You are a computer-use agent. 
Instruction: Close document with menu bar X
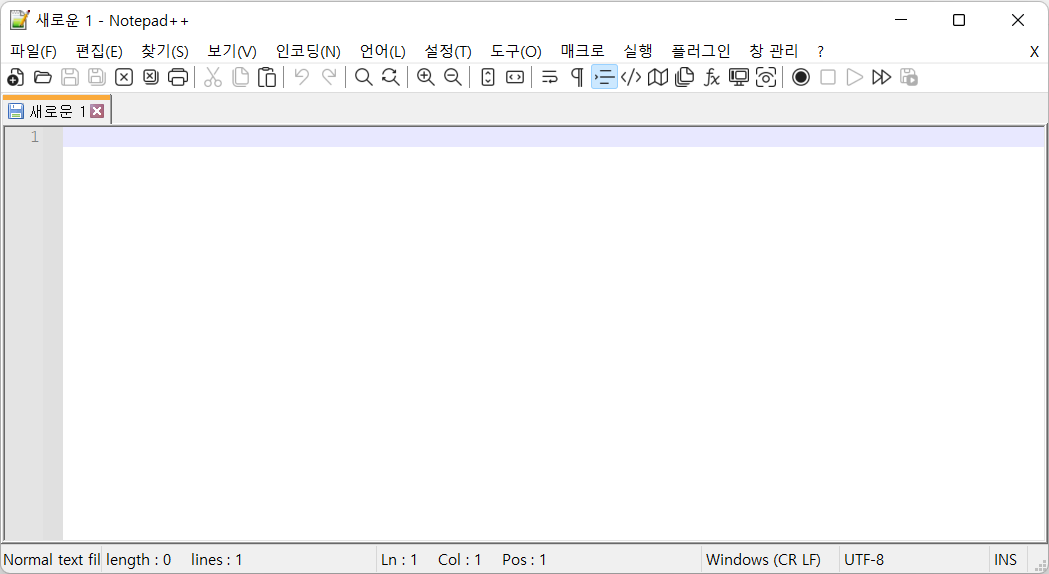coord(1034,52)
